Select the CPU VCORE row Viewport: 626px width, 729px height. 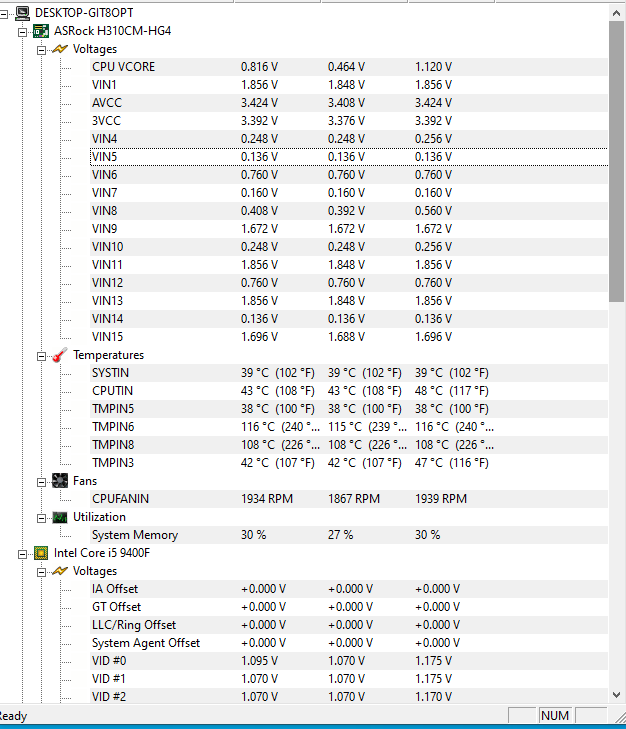point(349,67)
